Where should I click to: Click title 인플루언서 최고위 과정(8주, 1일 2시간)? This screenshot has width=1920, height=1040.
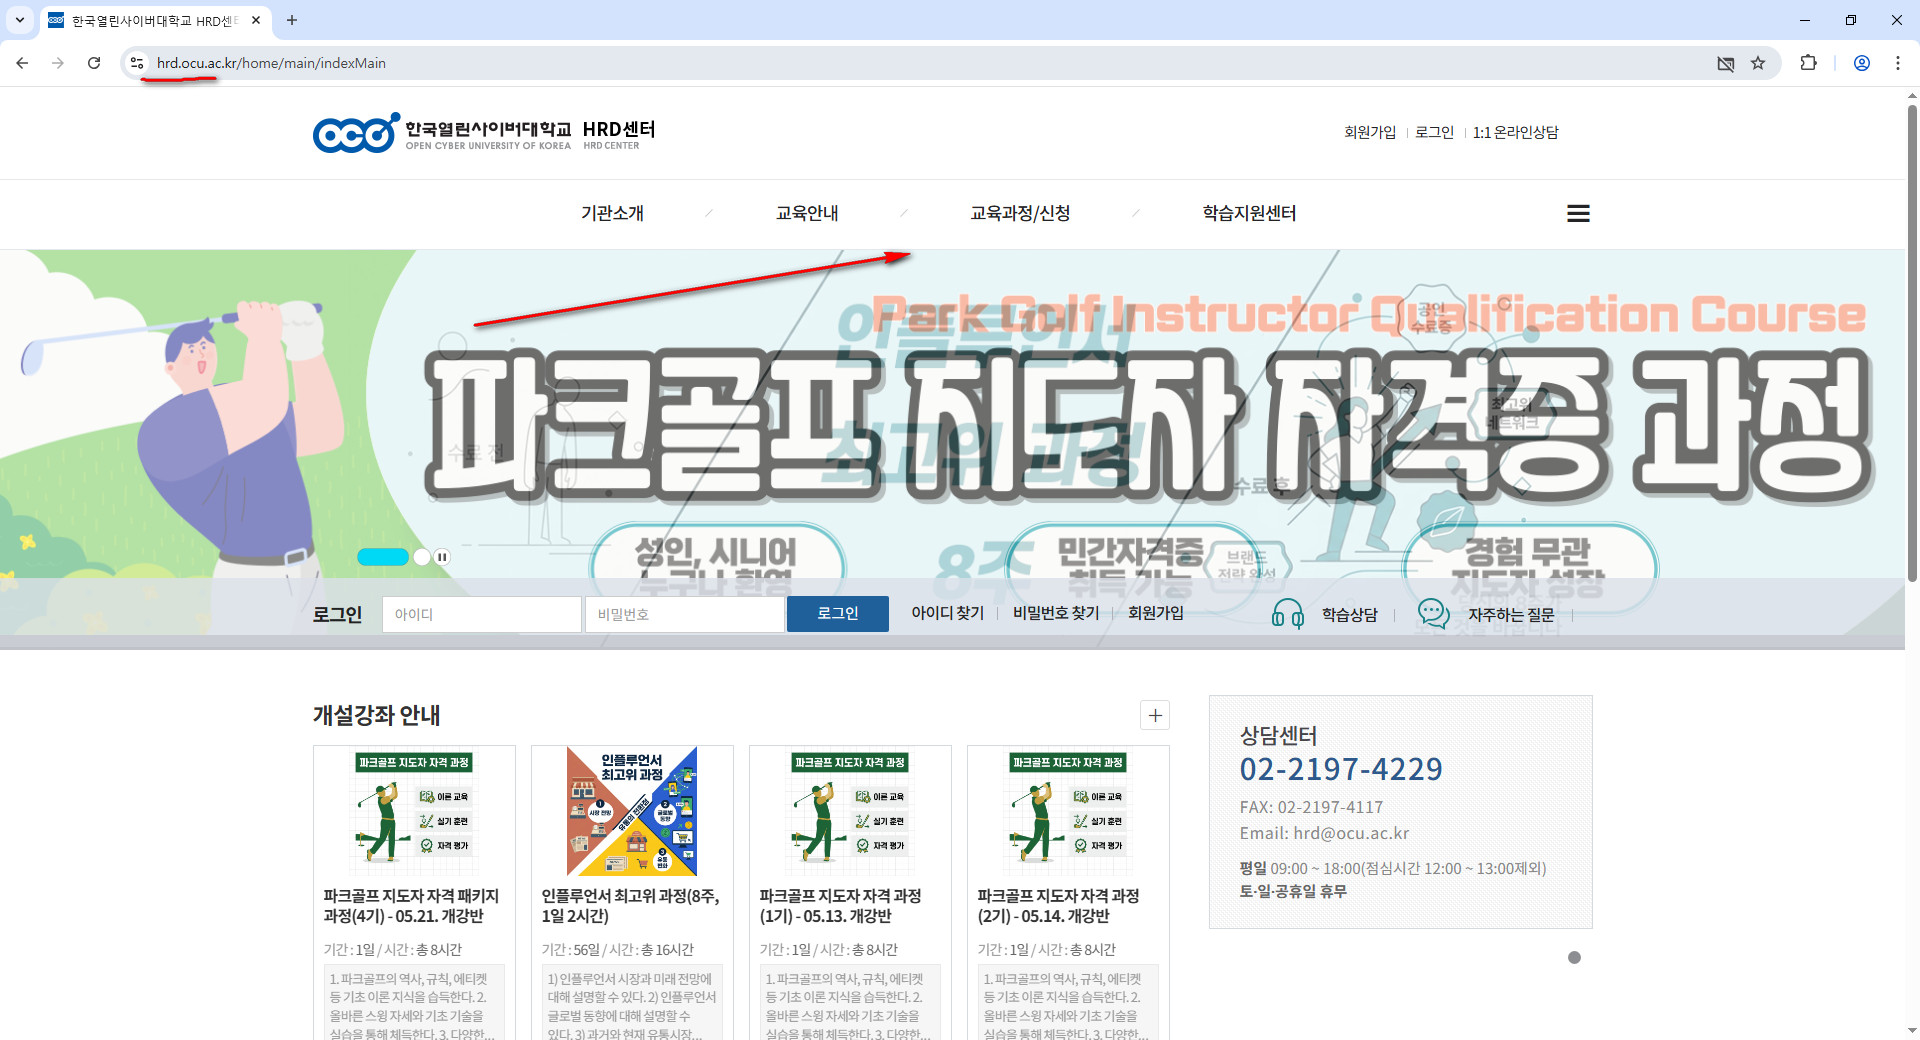click(x=631, y=906)
